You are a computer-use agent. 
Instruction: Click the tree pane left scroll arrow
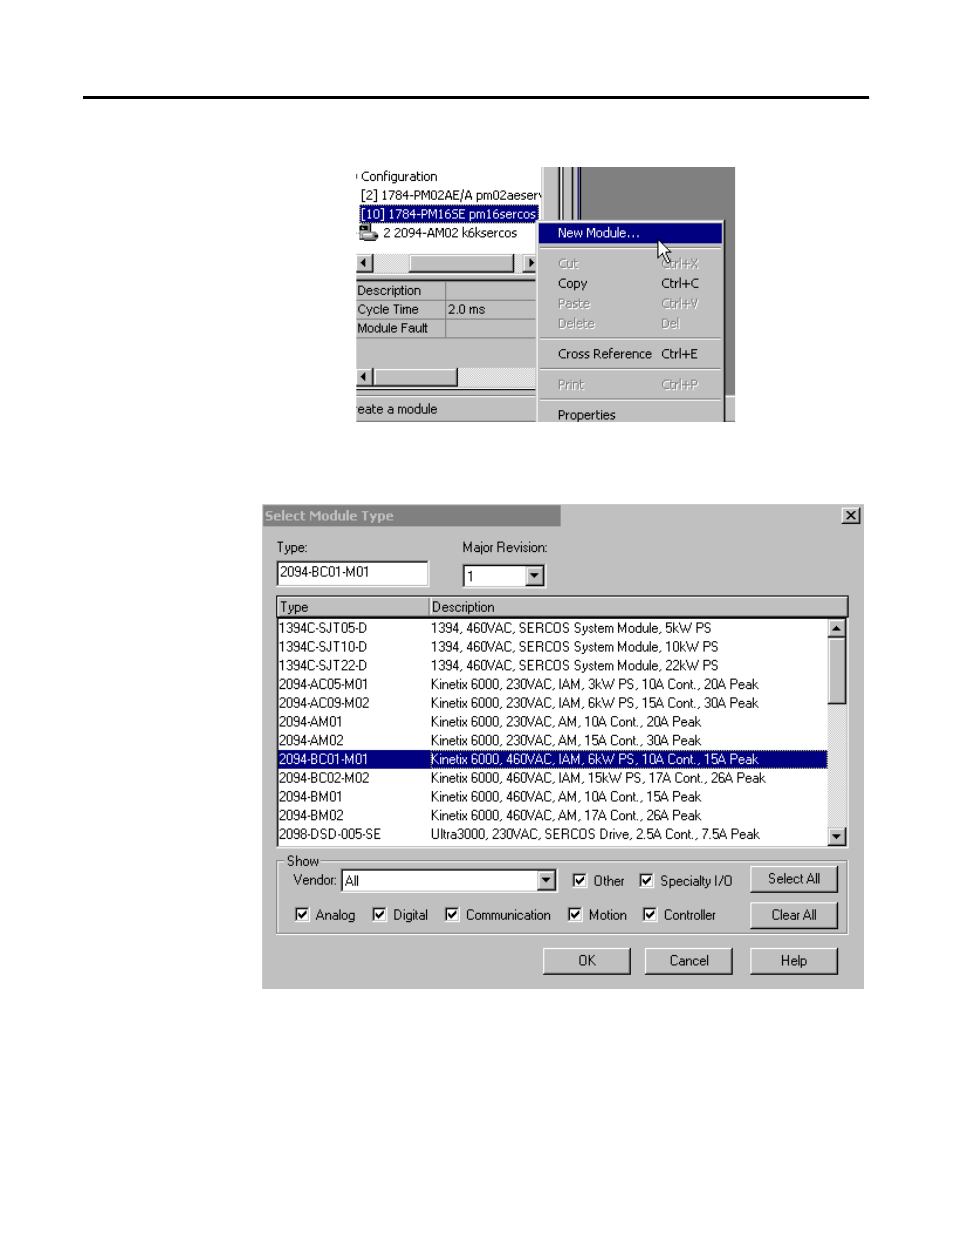point(365,263)
